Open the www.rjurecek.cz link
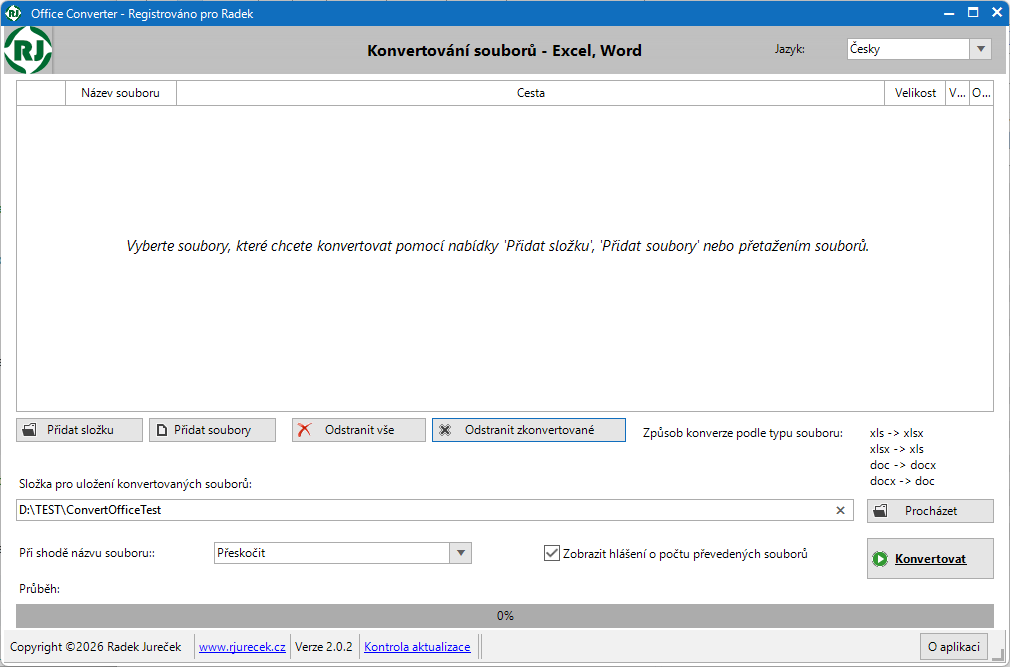 click(242, 647)
